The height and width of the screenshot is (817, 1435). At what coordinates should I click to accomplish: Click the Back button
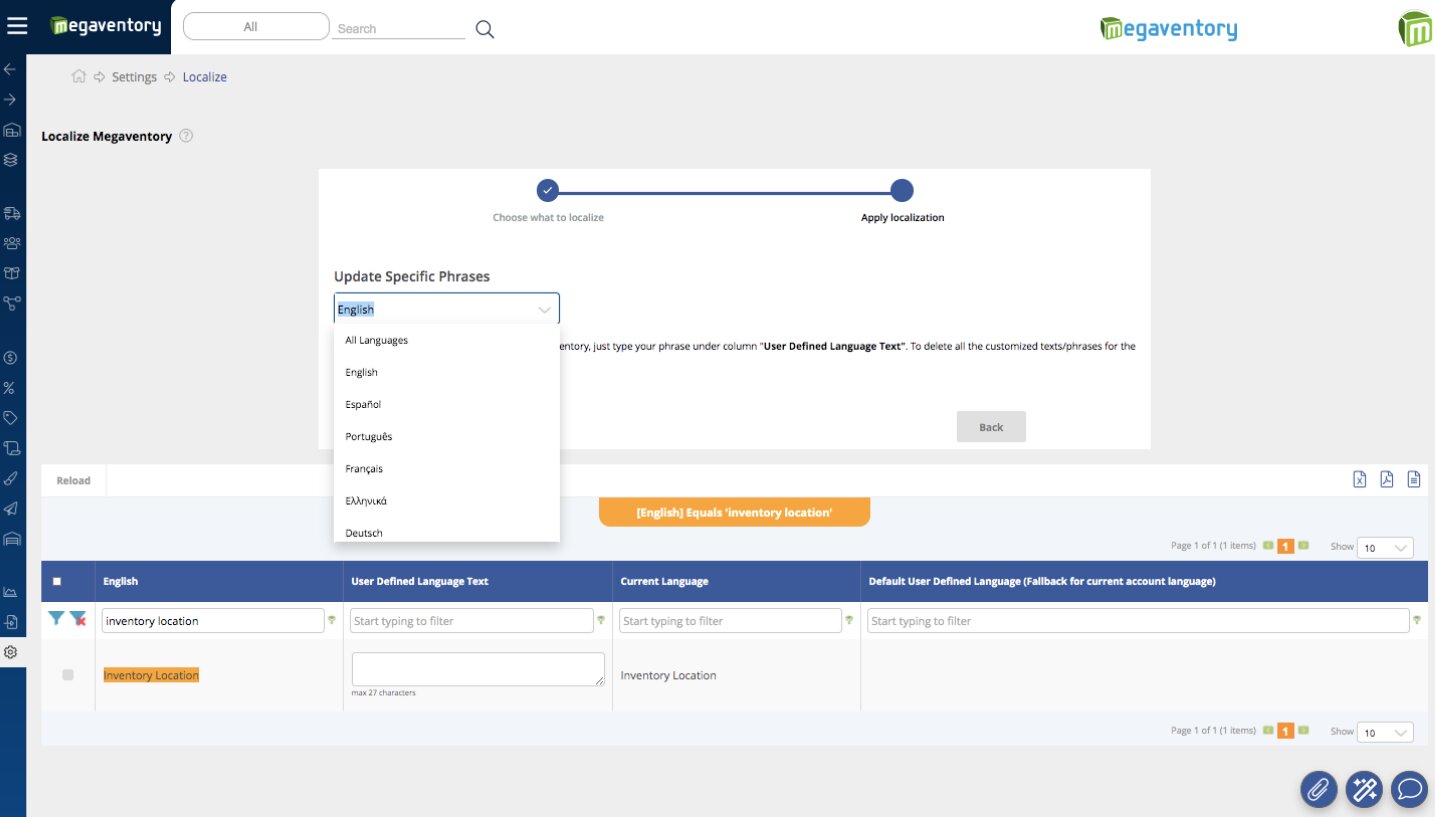[990, 427]
